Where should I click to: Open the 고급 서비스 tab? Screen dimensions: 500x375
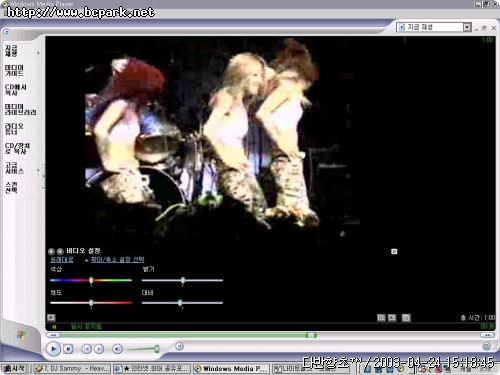(x=18, y=168)
